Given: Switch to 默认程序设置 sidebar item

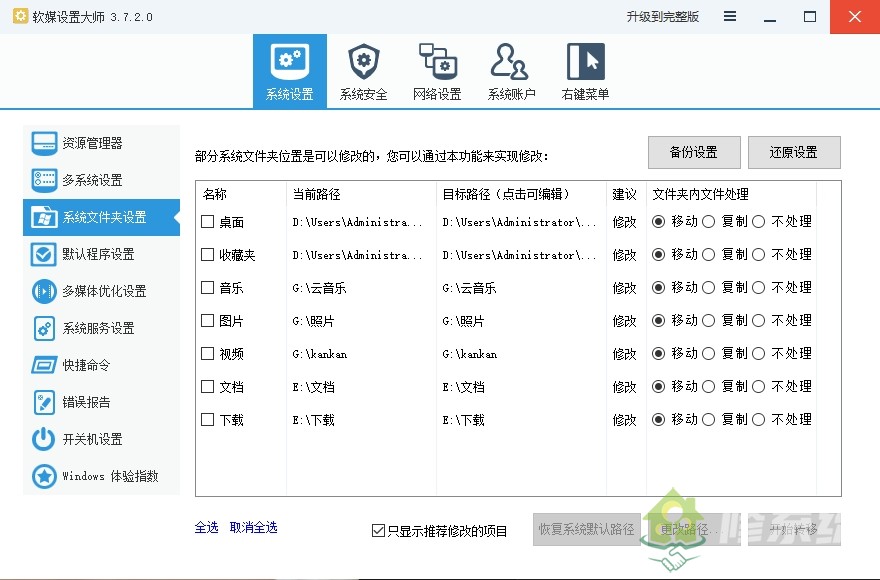Looking at the screenshot, I should (101, 254).
